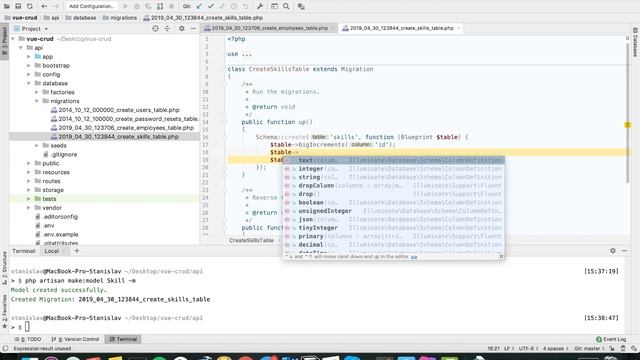Click the vue-crud breadcrumb
Viewport: 640px width, 360px height.
[21, 18]
